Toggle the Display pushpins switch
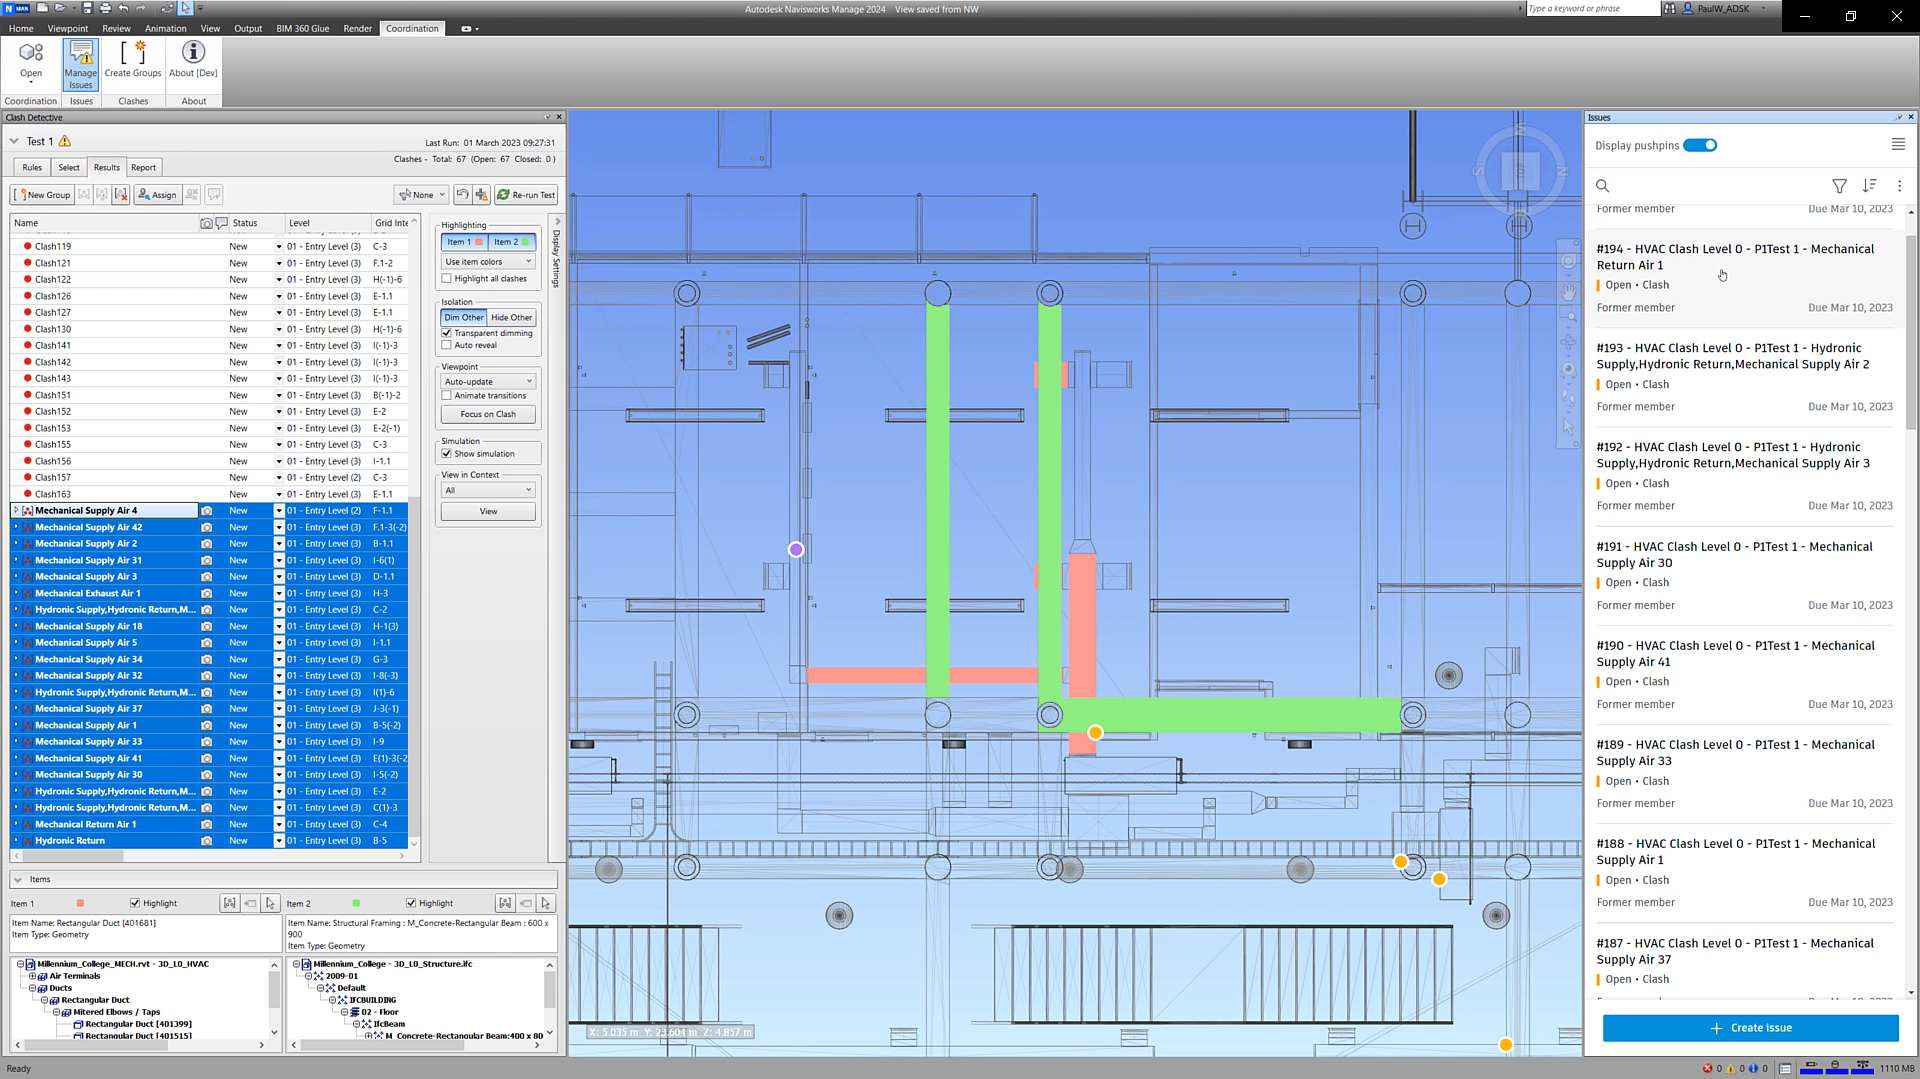 tap(1700, 146)
